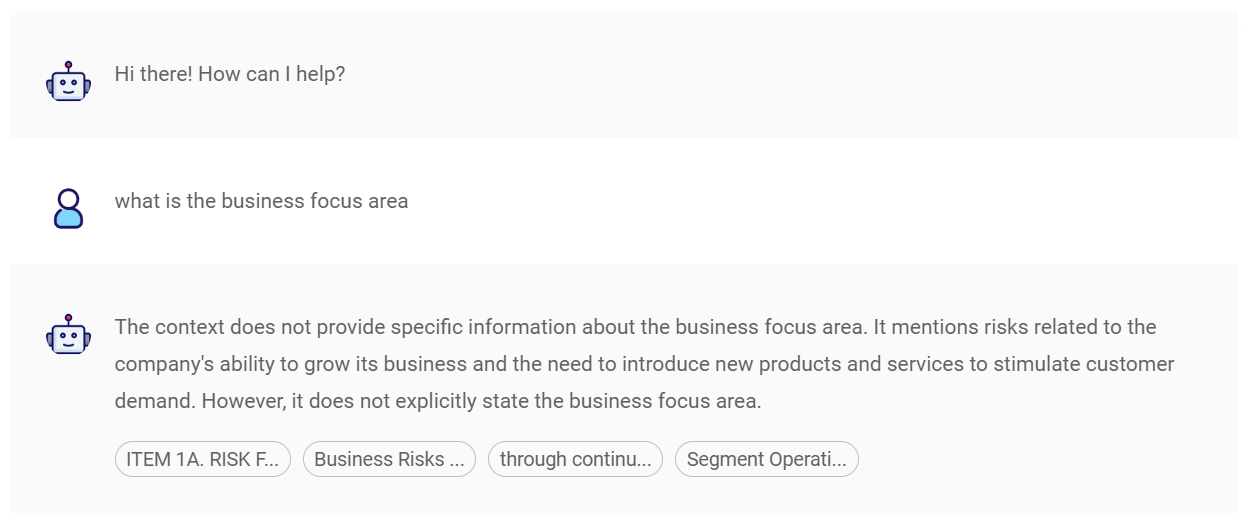The image size is (1246, 520).
Task: Click the robot avatar beside the long answer
Action: pos(68,334)
